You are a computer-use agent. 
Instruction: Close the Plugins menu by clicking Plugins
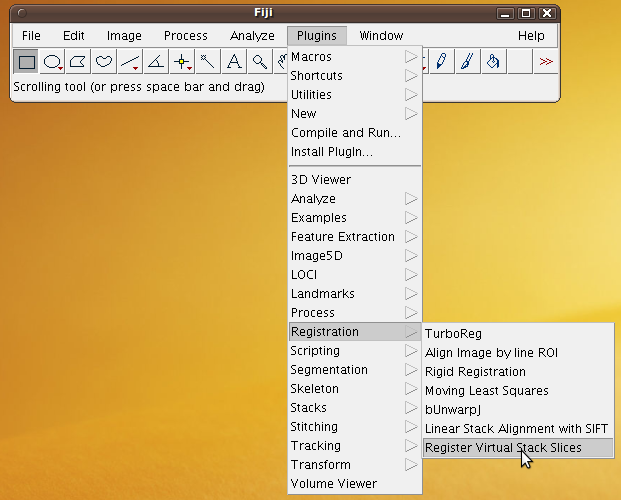[x=317, y=36]
